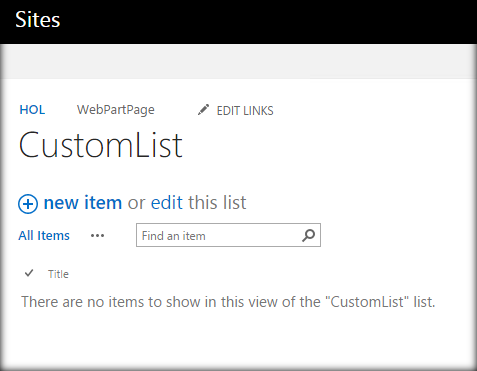Click the 'no items to show' message
The image size is (477, 371).
point(228,302)
